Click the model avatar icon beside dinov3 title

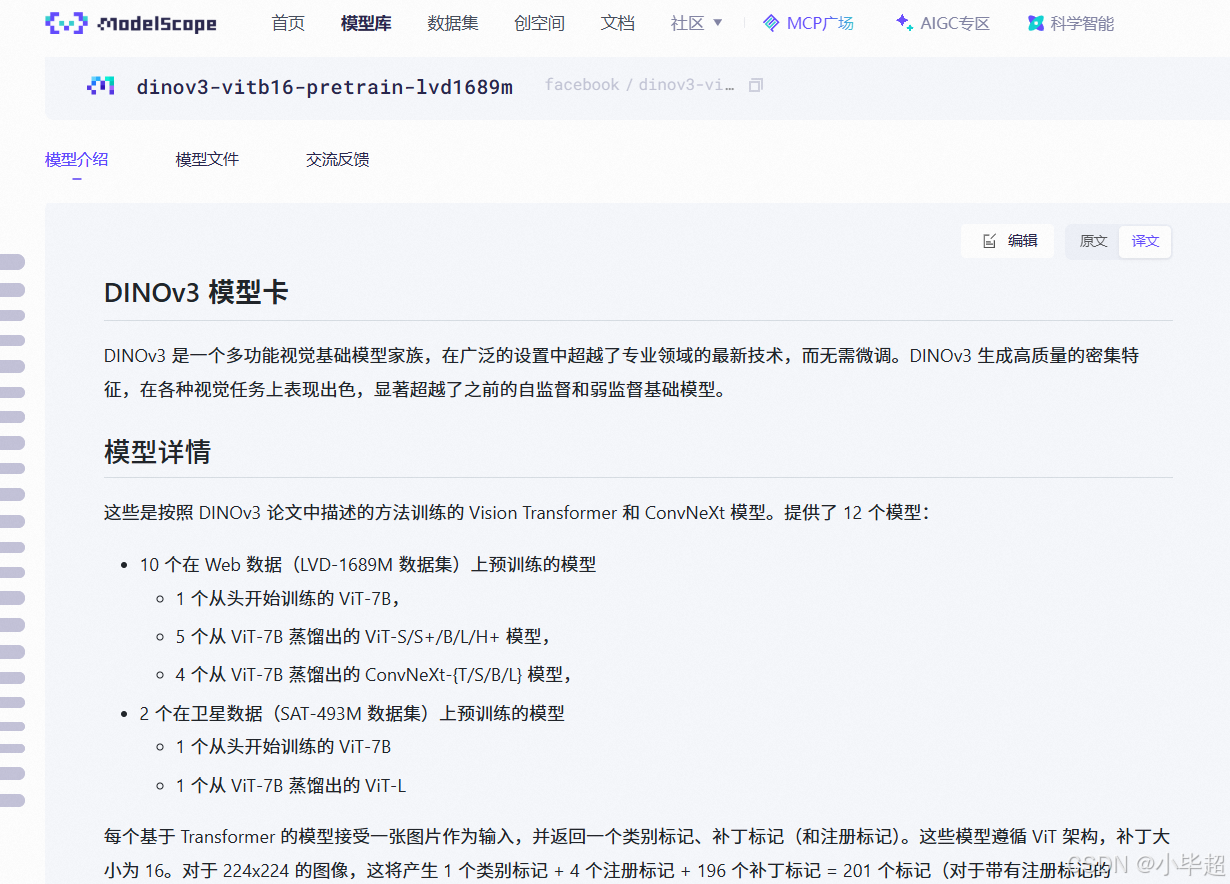click(x=101, y=86)
